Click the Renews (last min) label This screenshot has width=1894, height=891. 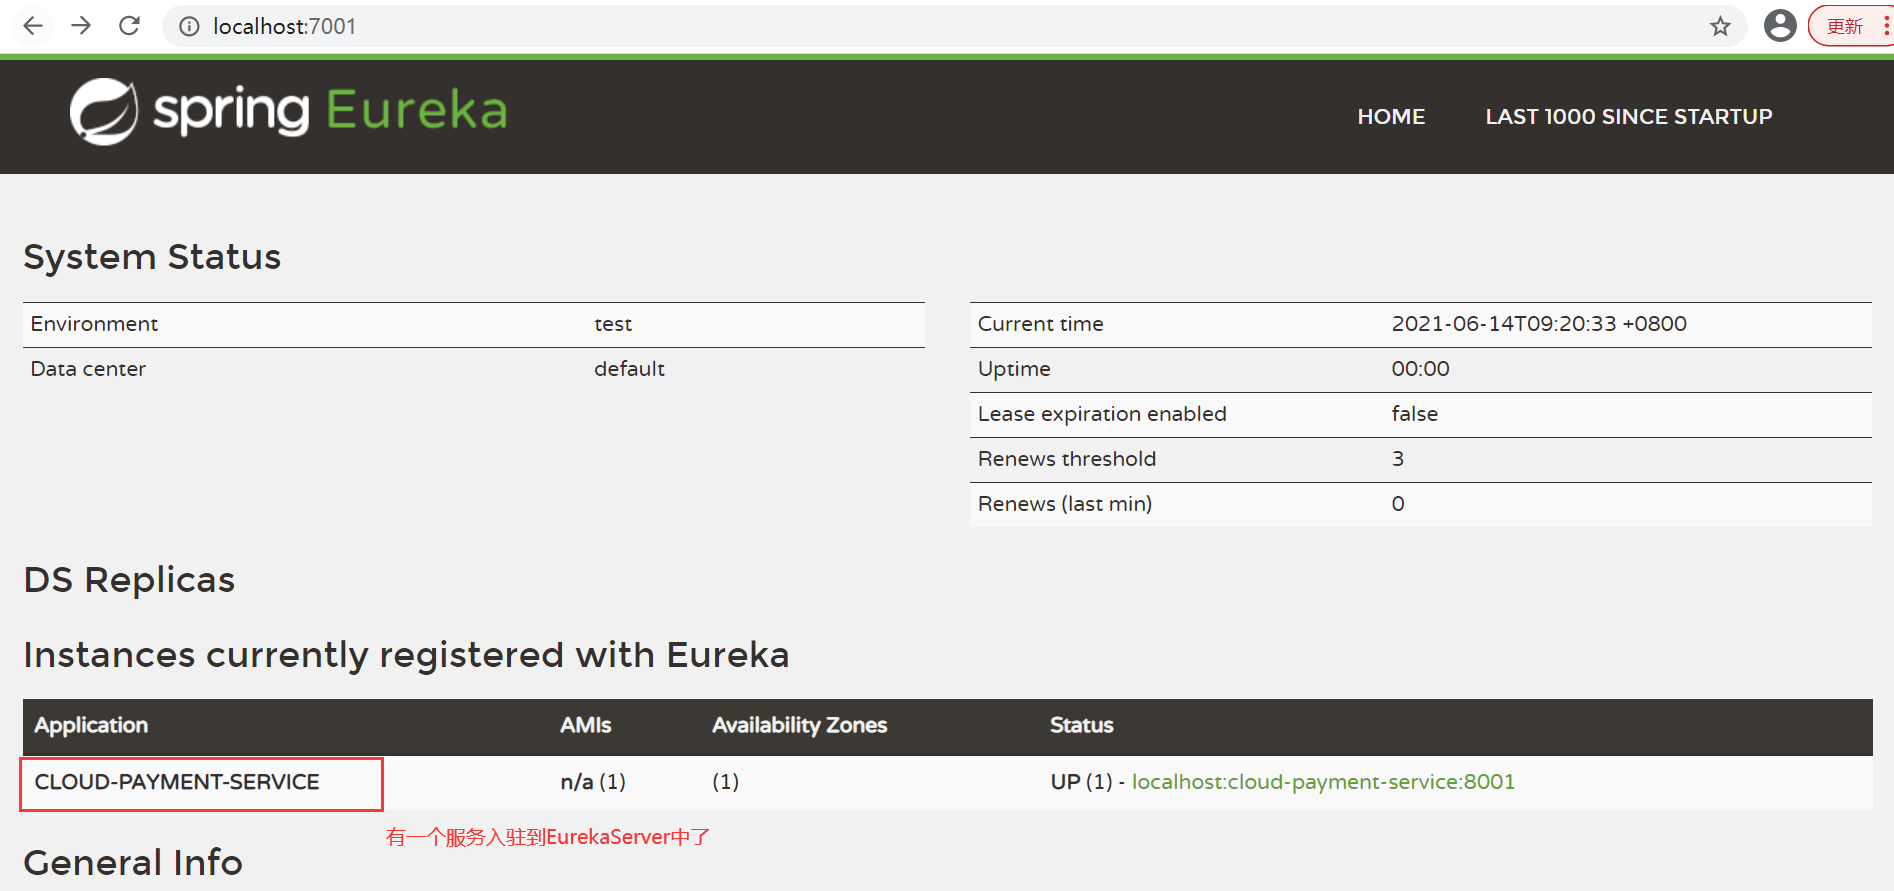(x=1065, y=504)
